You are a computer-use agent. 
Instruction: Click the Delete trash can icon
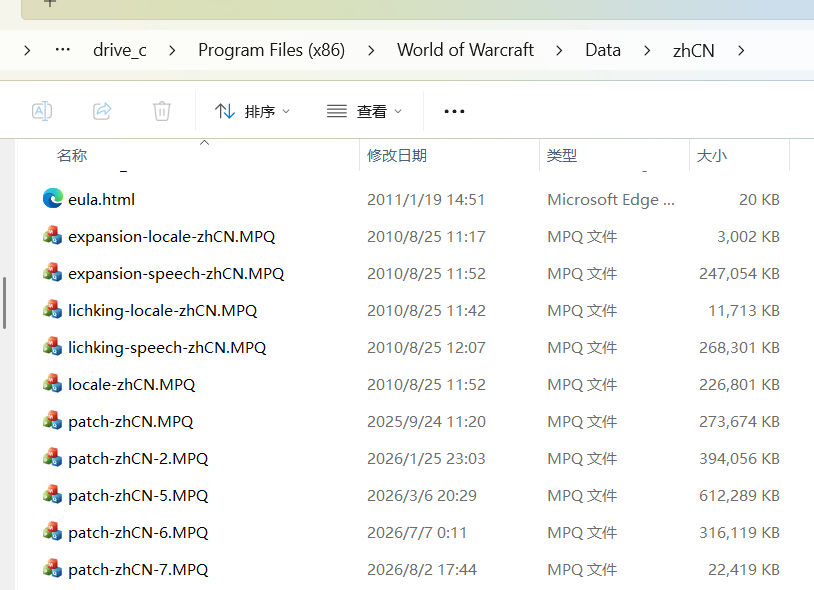[162, 111]
